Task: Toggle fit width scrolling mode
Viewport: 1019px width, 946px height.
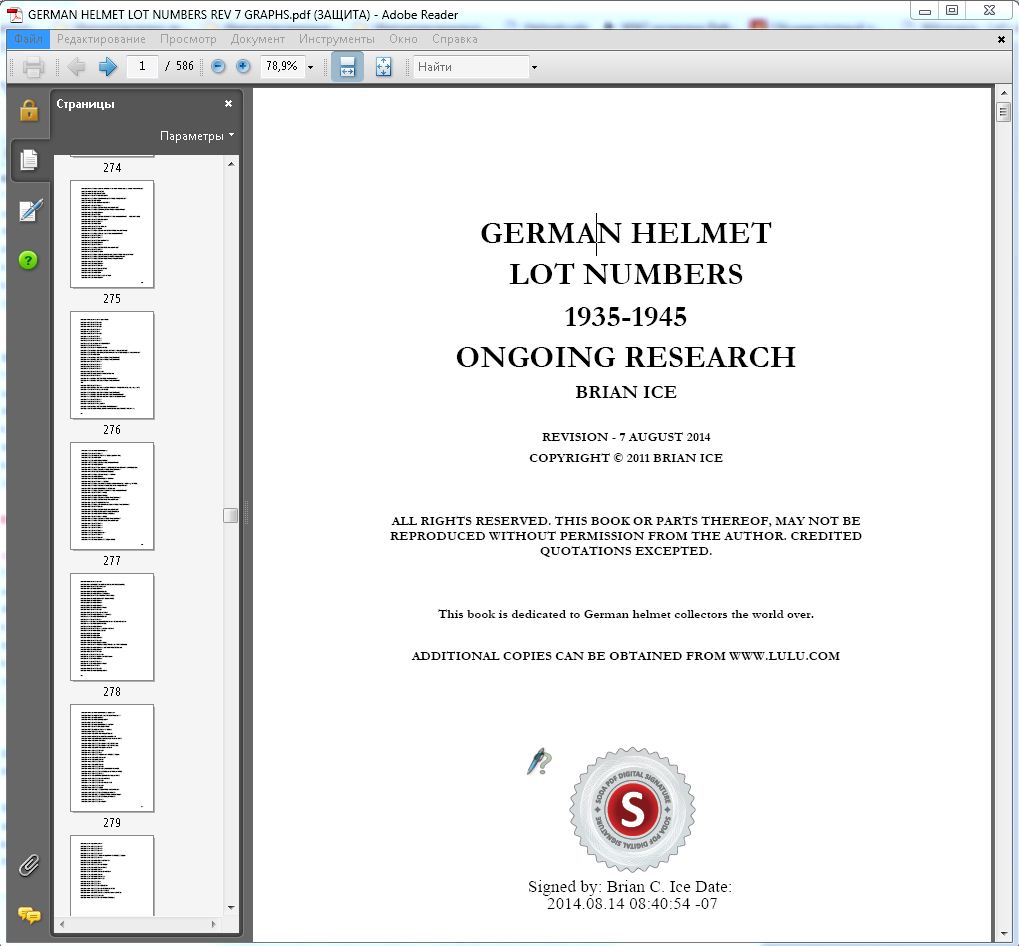Action: [347, 67]
